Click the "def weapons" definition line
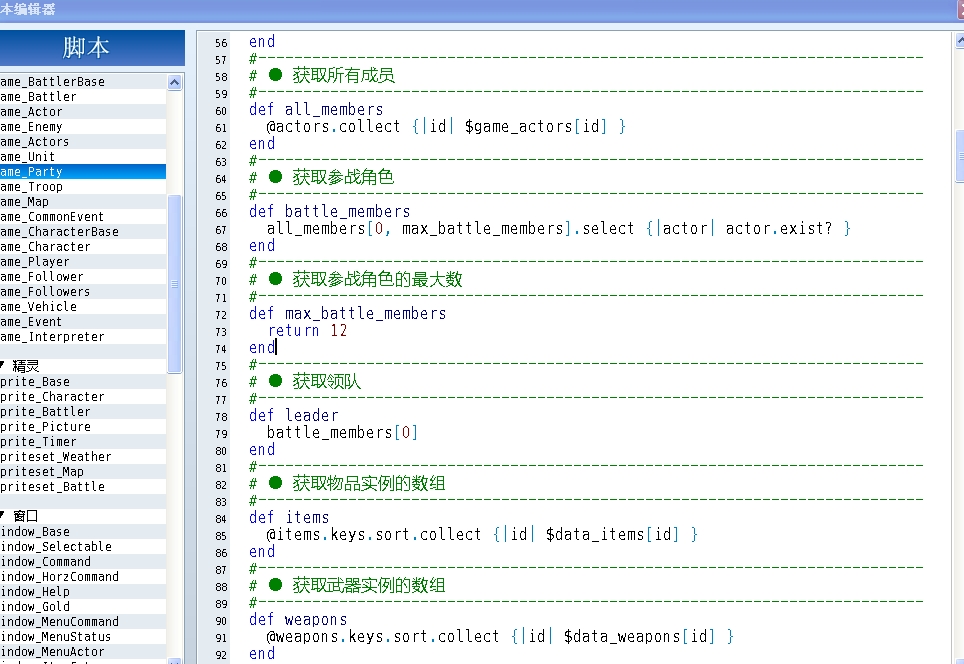Viewport: 964px width, 664px height. point(298,620)
